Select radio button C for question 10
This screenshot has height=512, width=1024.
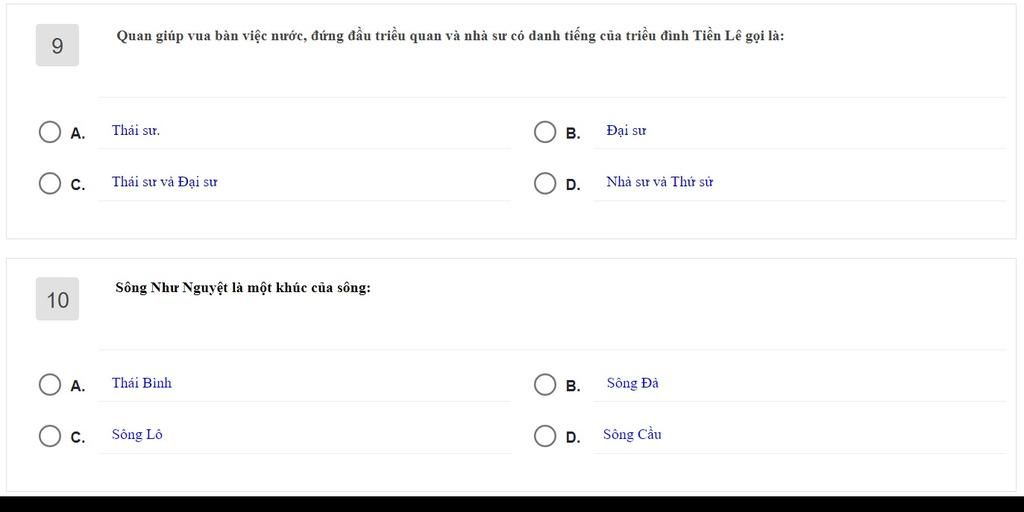click(x=50, y=436)
